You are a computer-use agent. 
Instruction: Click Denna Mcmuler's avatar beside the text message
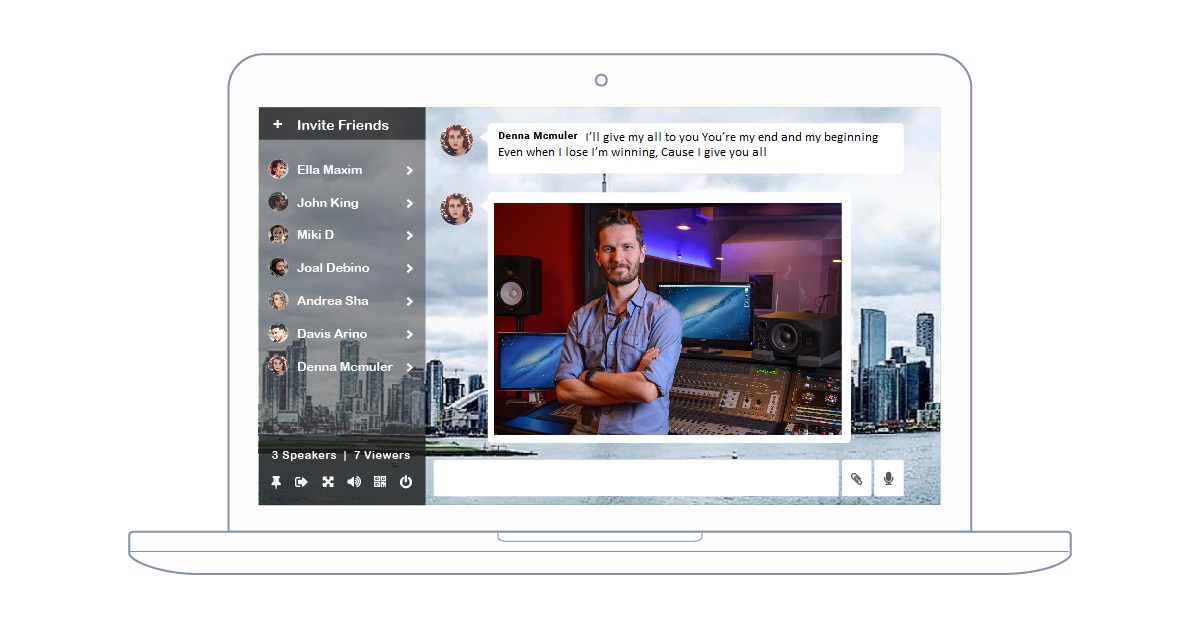456,141
